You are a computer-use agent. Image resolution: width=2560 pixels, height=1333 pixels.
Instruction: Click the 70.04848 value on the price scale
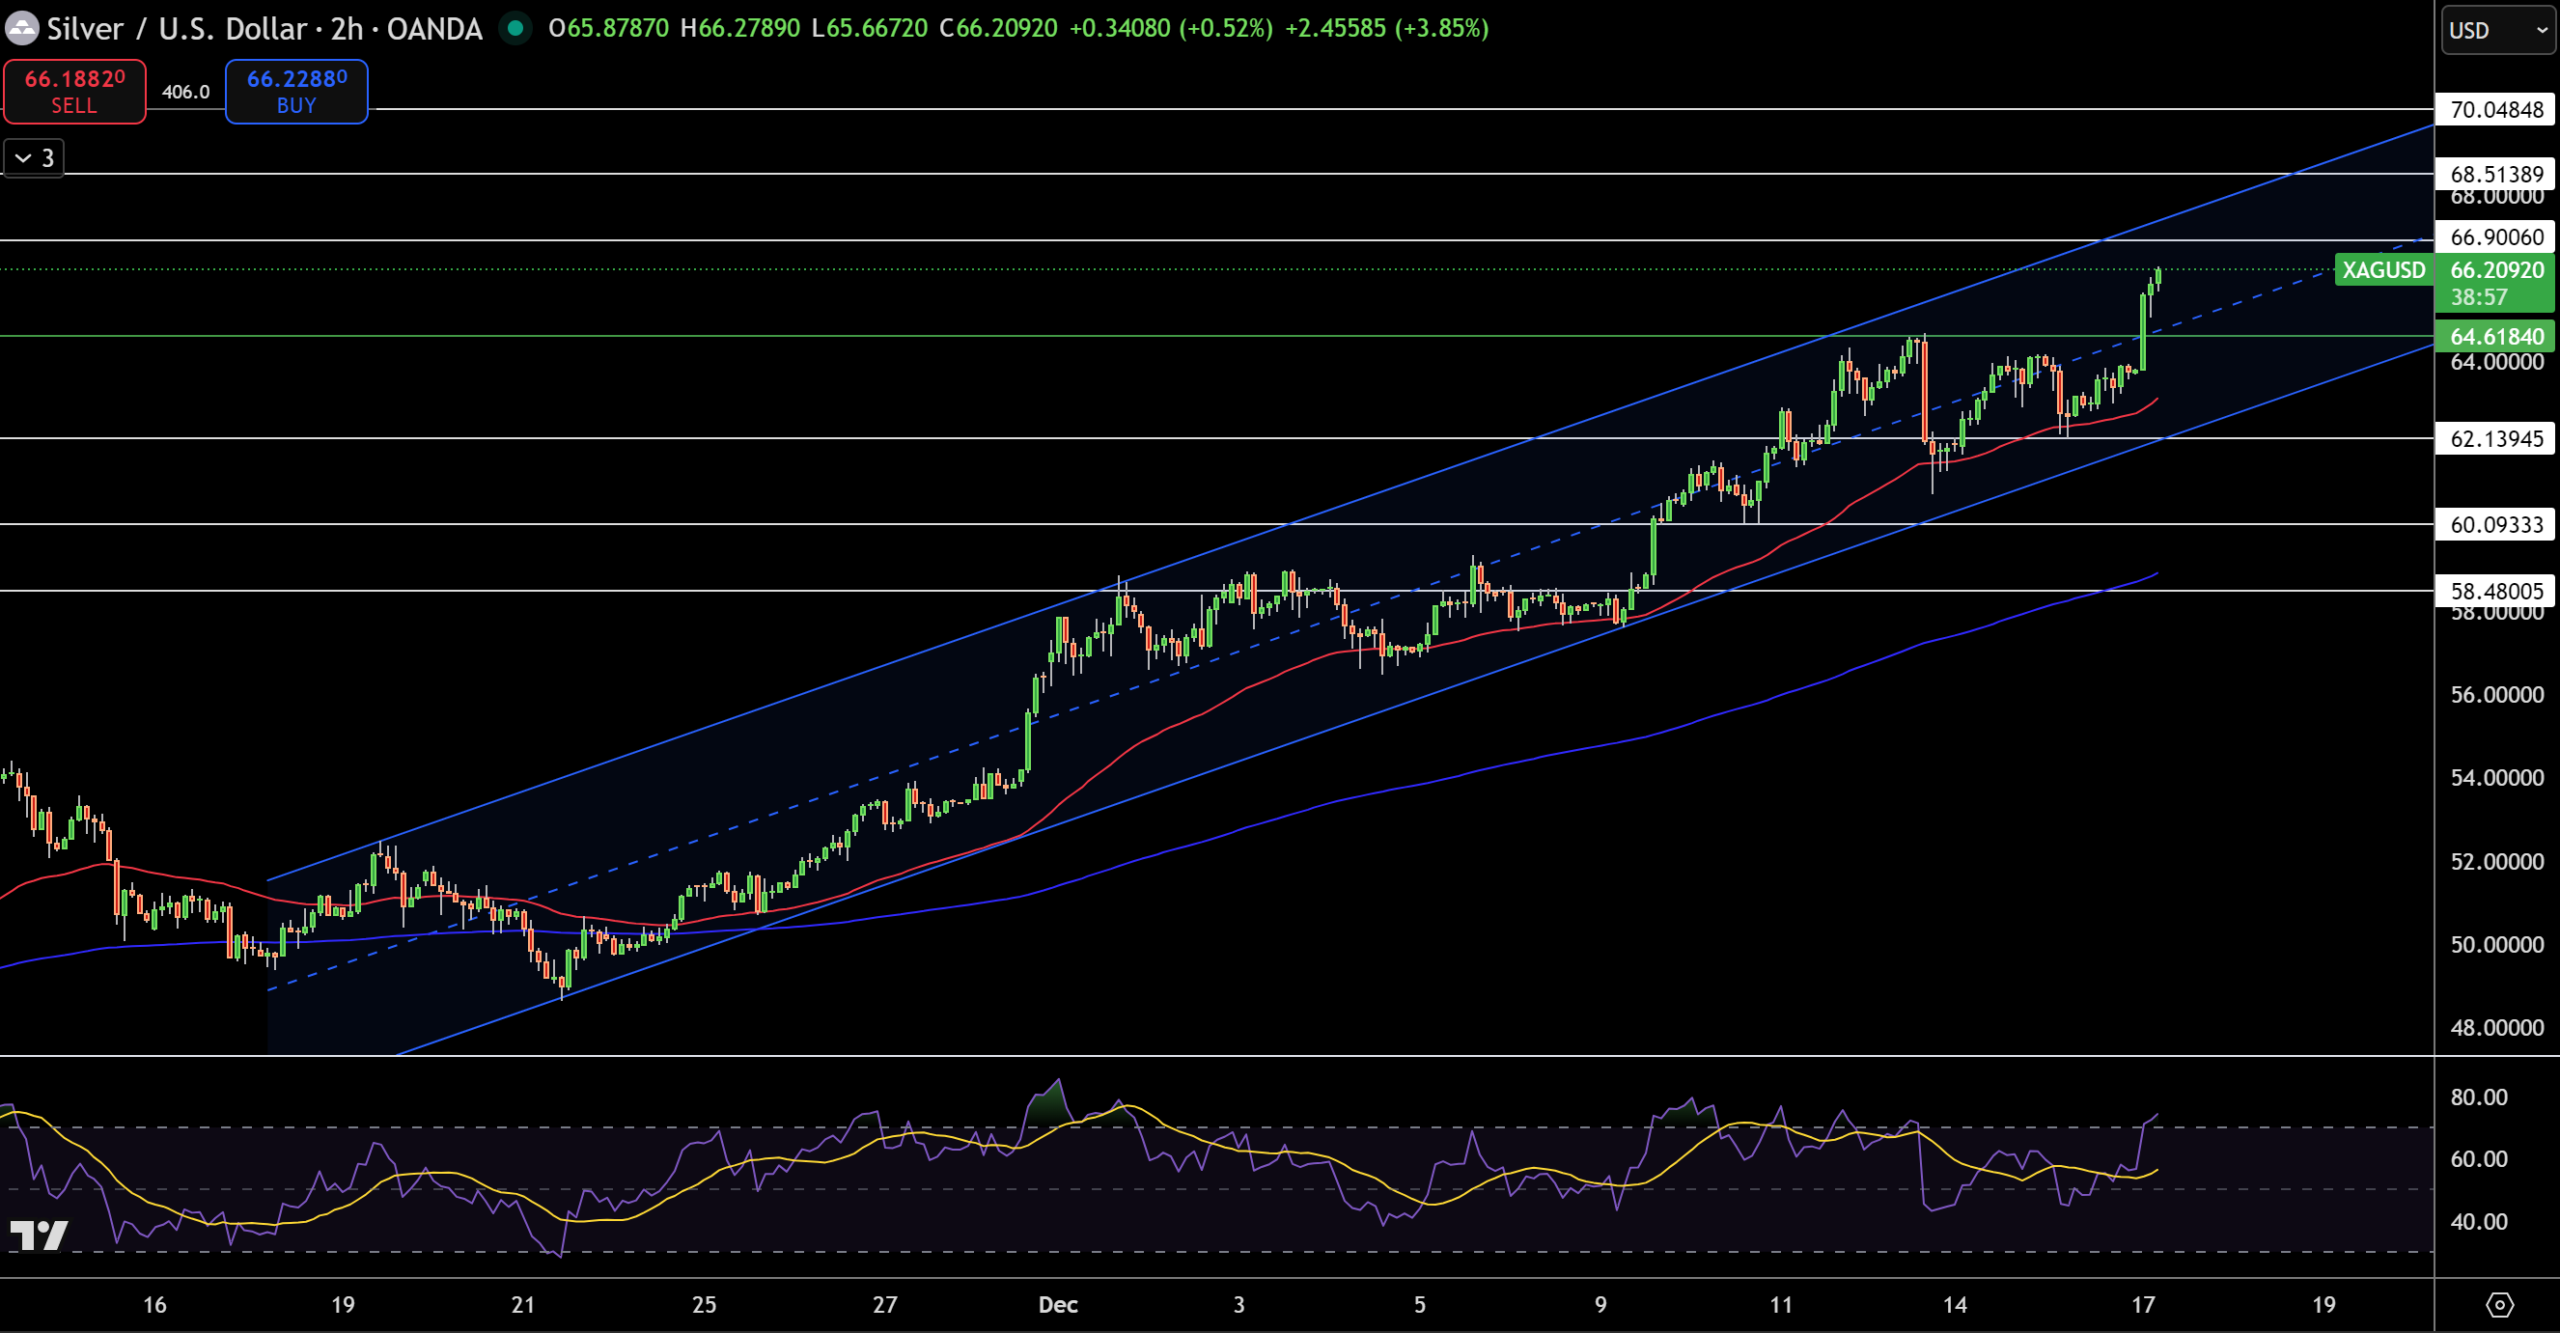2496,111
